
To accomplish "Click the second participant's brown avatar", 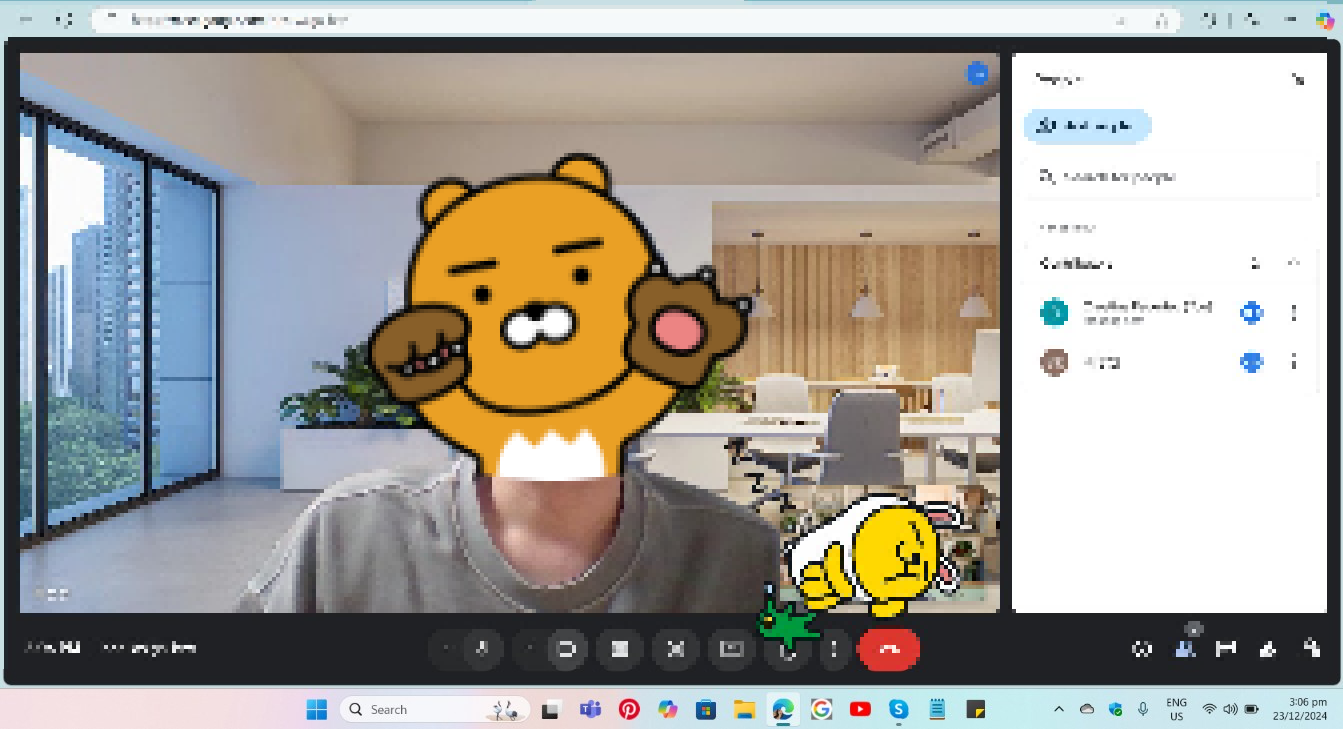I will click(x=1054, y=362).
